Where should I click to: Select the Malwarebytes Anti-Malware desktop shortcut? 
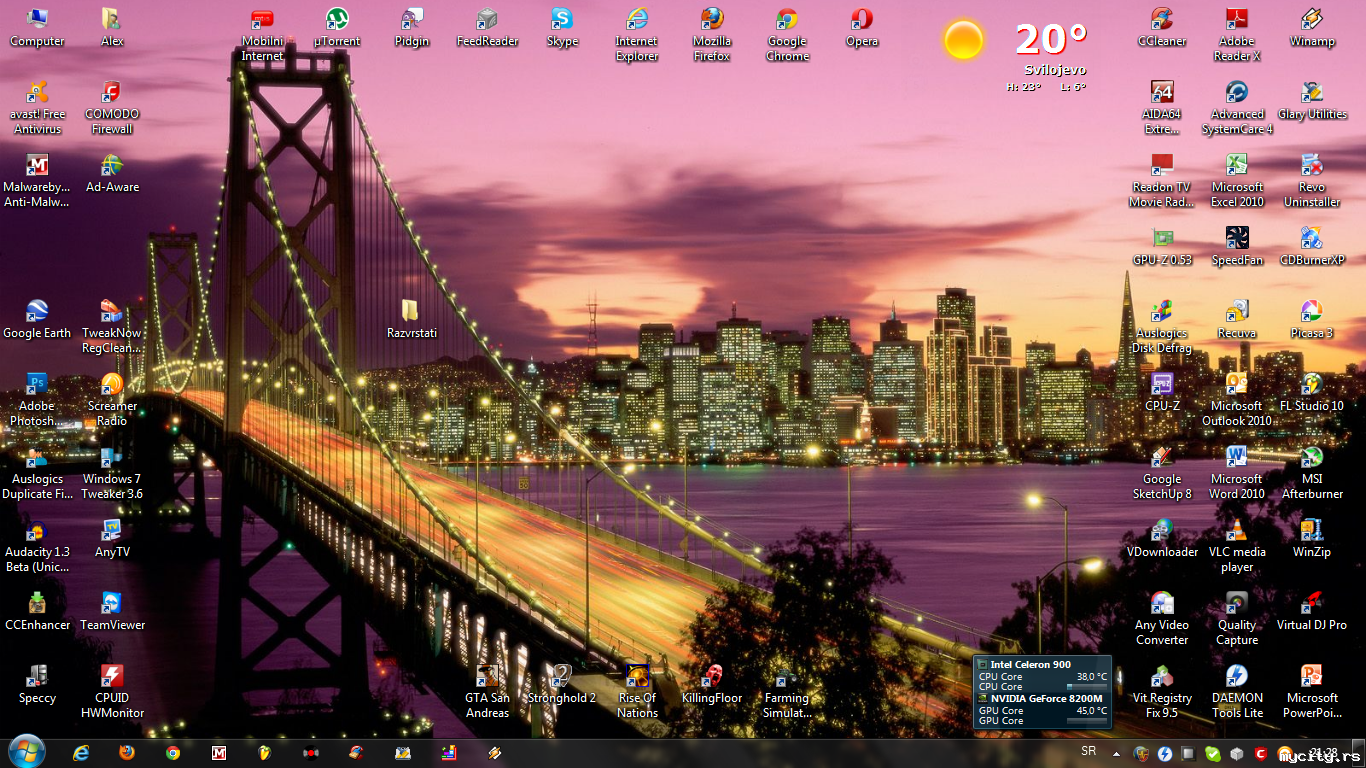[37, 181]
